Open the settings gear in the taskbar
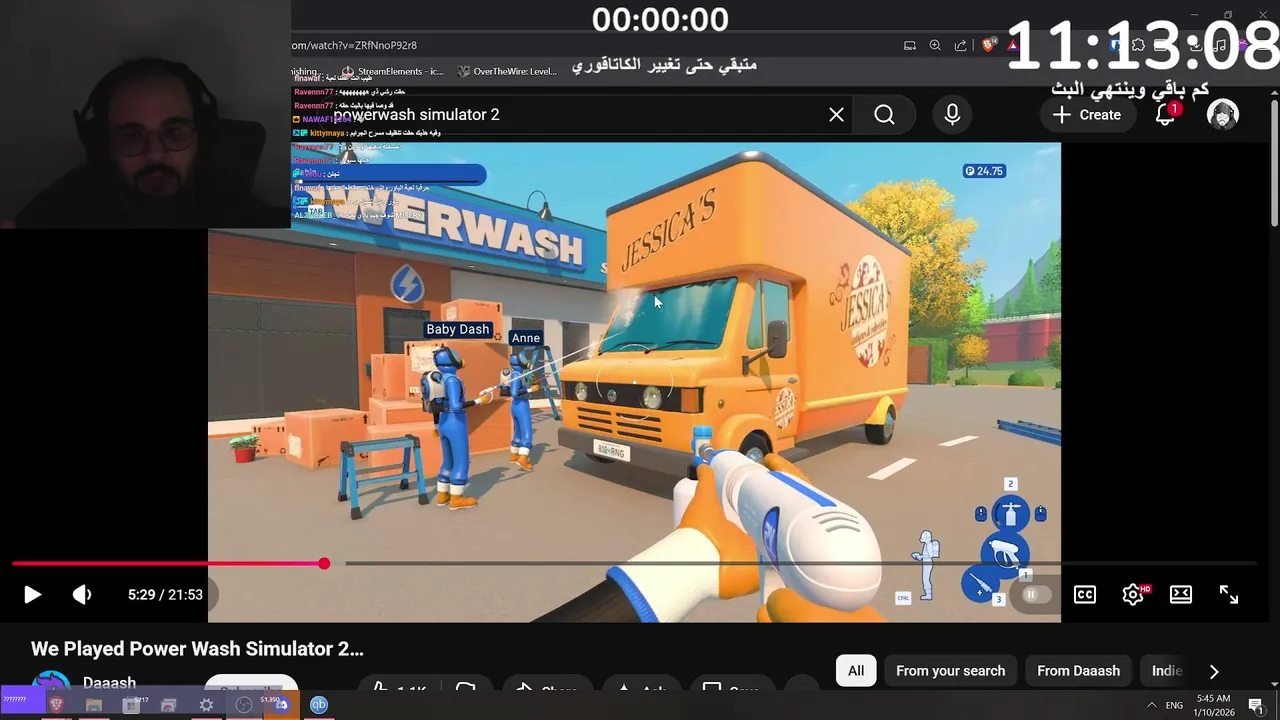This screenshot has height=720, width=1280. tap(206, 705)
